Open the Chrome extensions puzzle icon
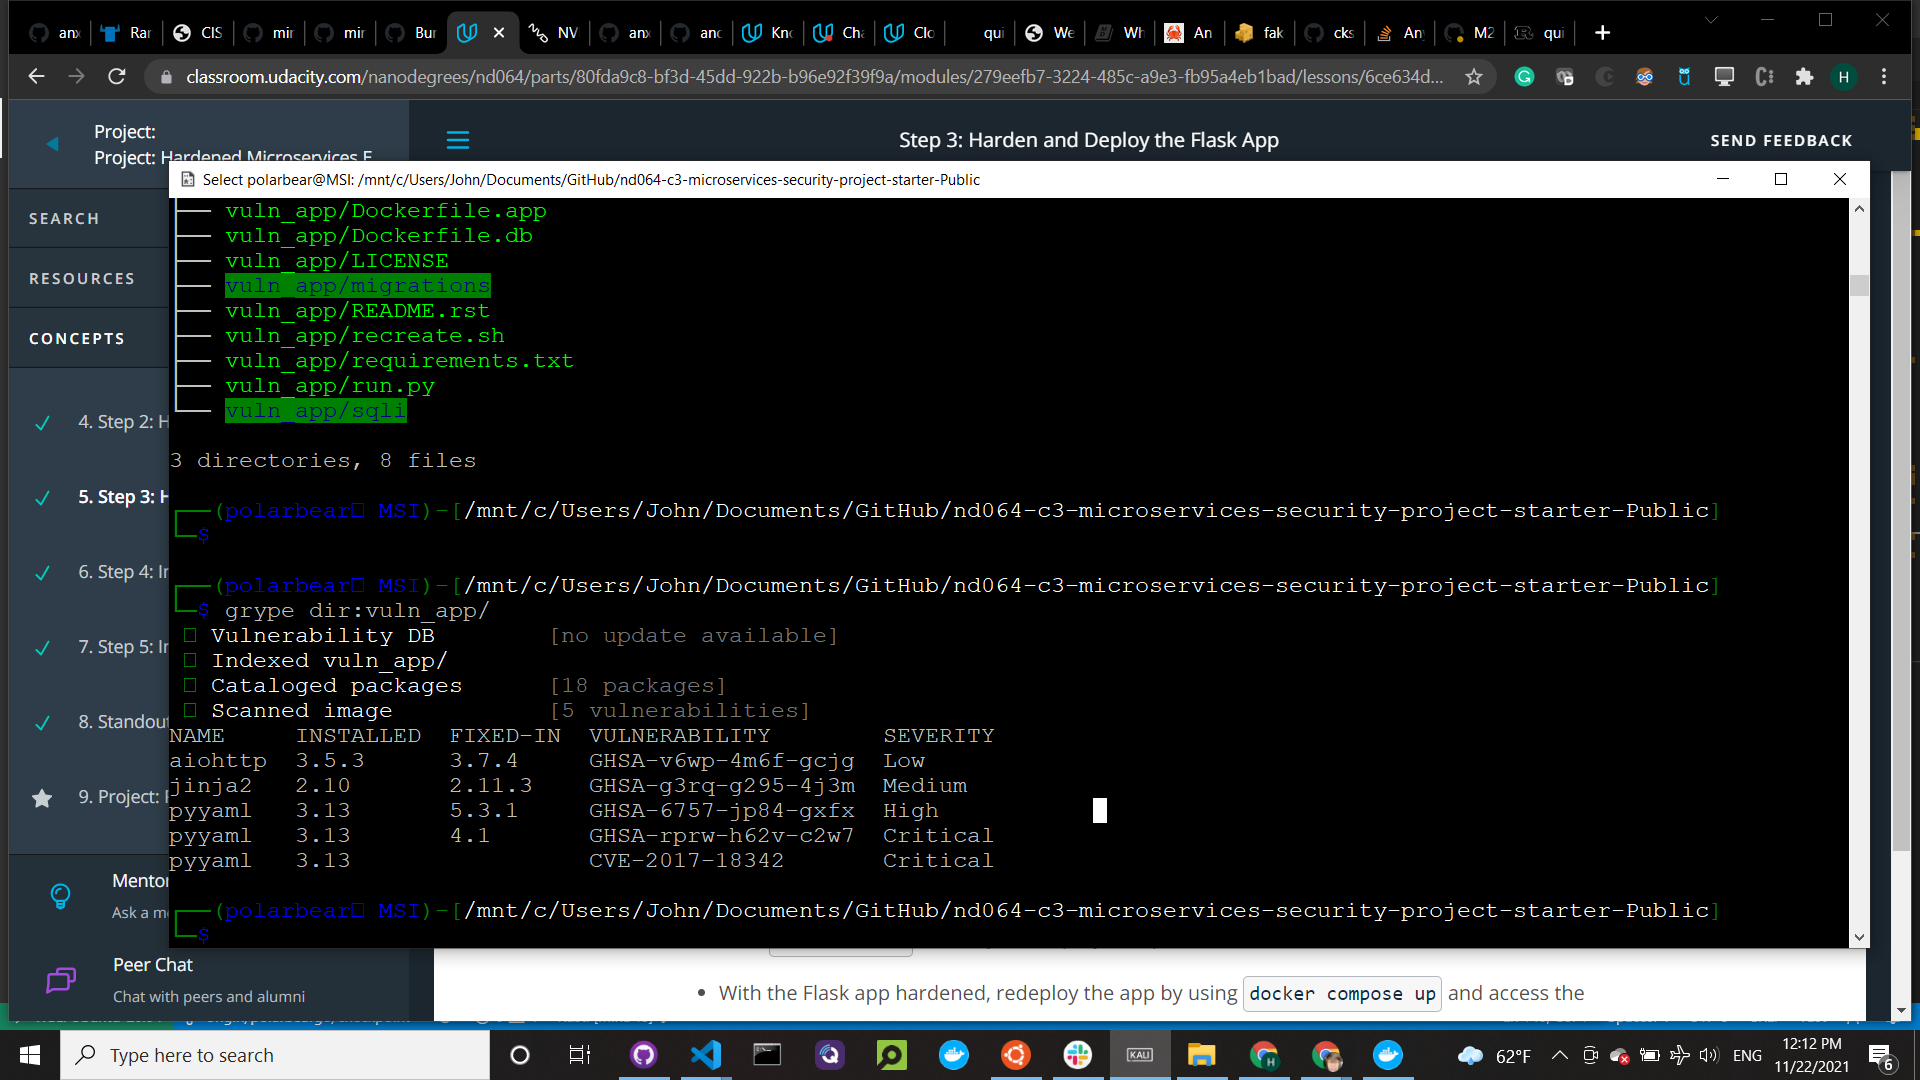 [1804, 77]
